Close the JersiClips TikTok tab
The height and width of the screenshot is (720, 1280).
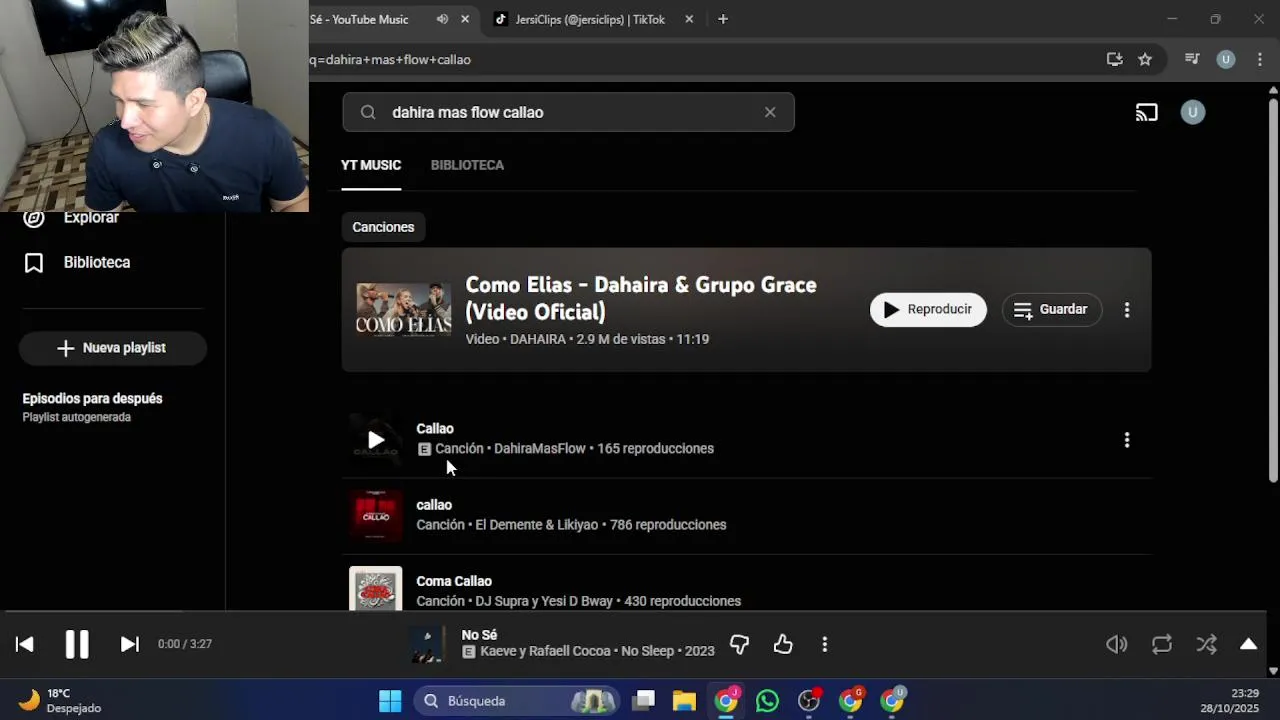689,19
